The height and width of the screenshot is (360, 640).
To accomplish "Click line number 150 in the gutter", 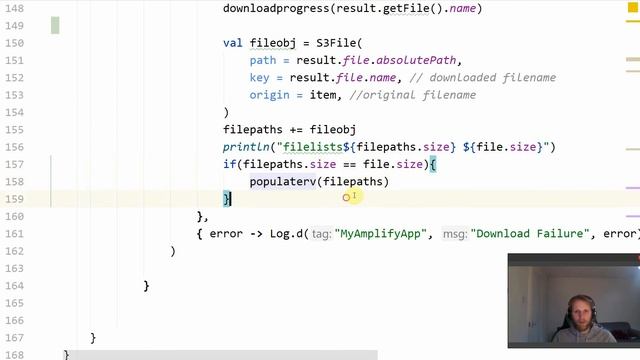I will tap(14, 43).
